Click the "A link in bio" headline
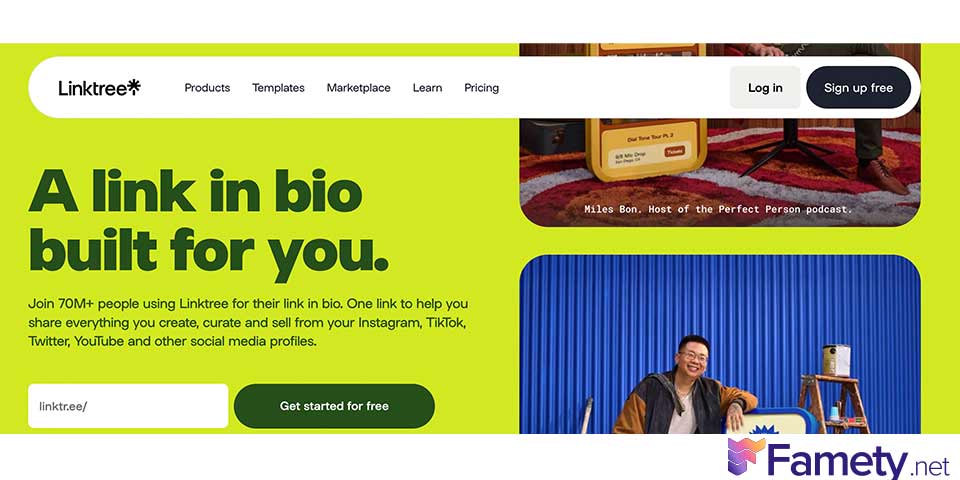The width and height of the screenshot is (960, 480). 195,191
